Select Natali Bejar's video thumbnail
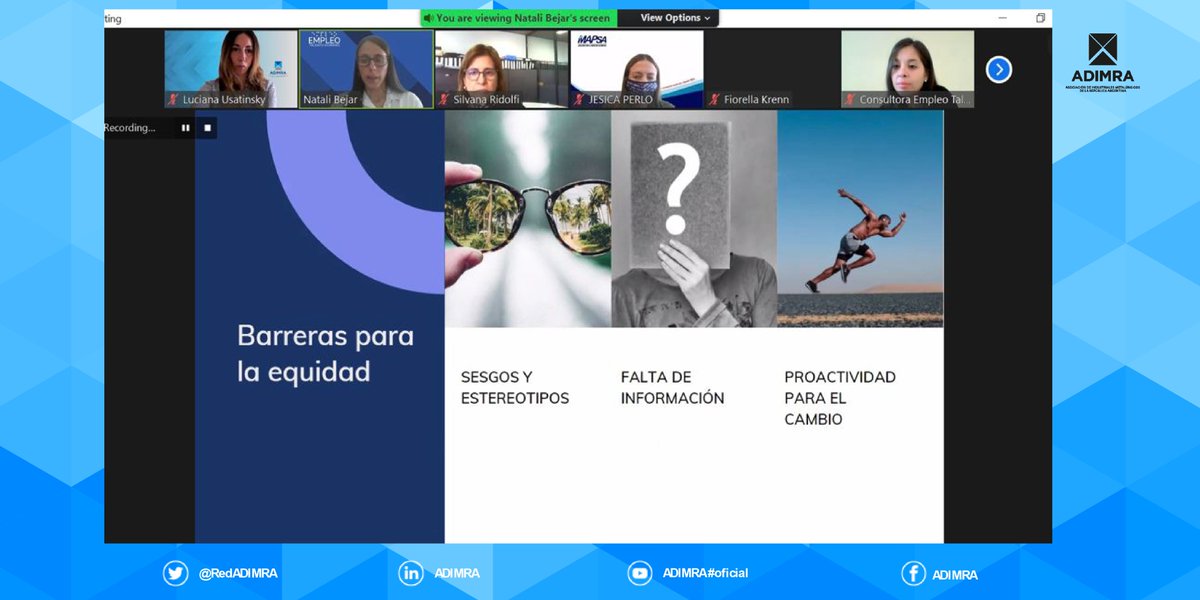Viewport: 1200px width, 600px height. tap(366, 69)
